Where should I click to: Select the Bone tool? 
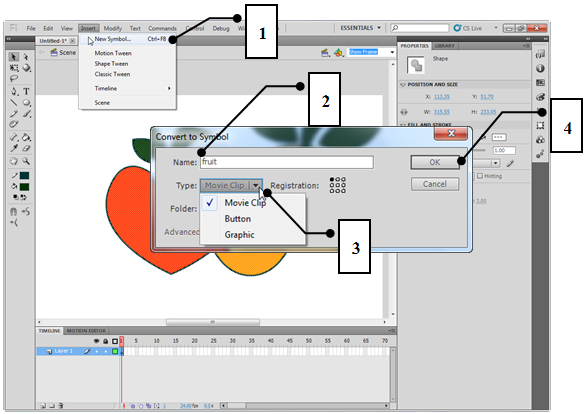click(x=13, y=137)
